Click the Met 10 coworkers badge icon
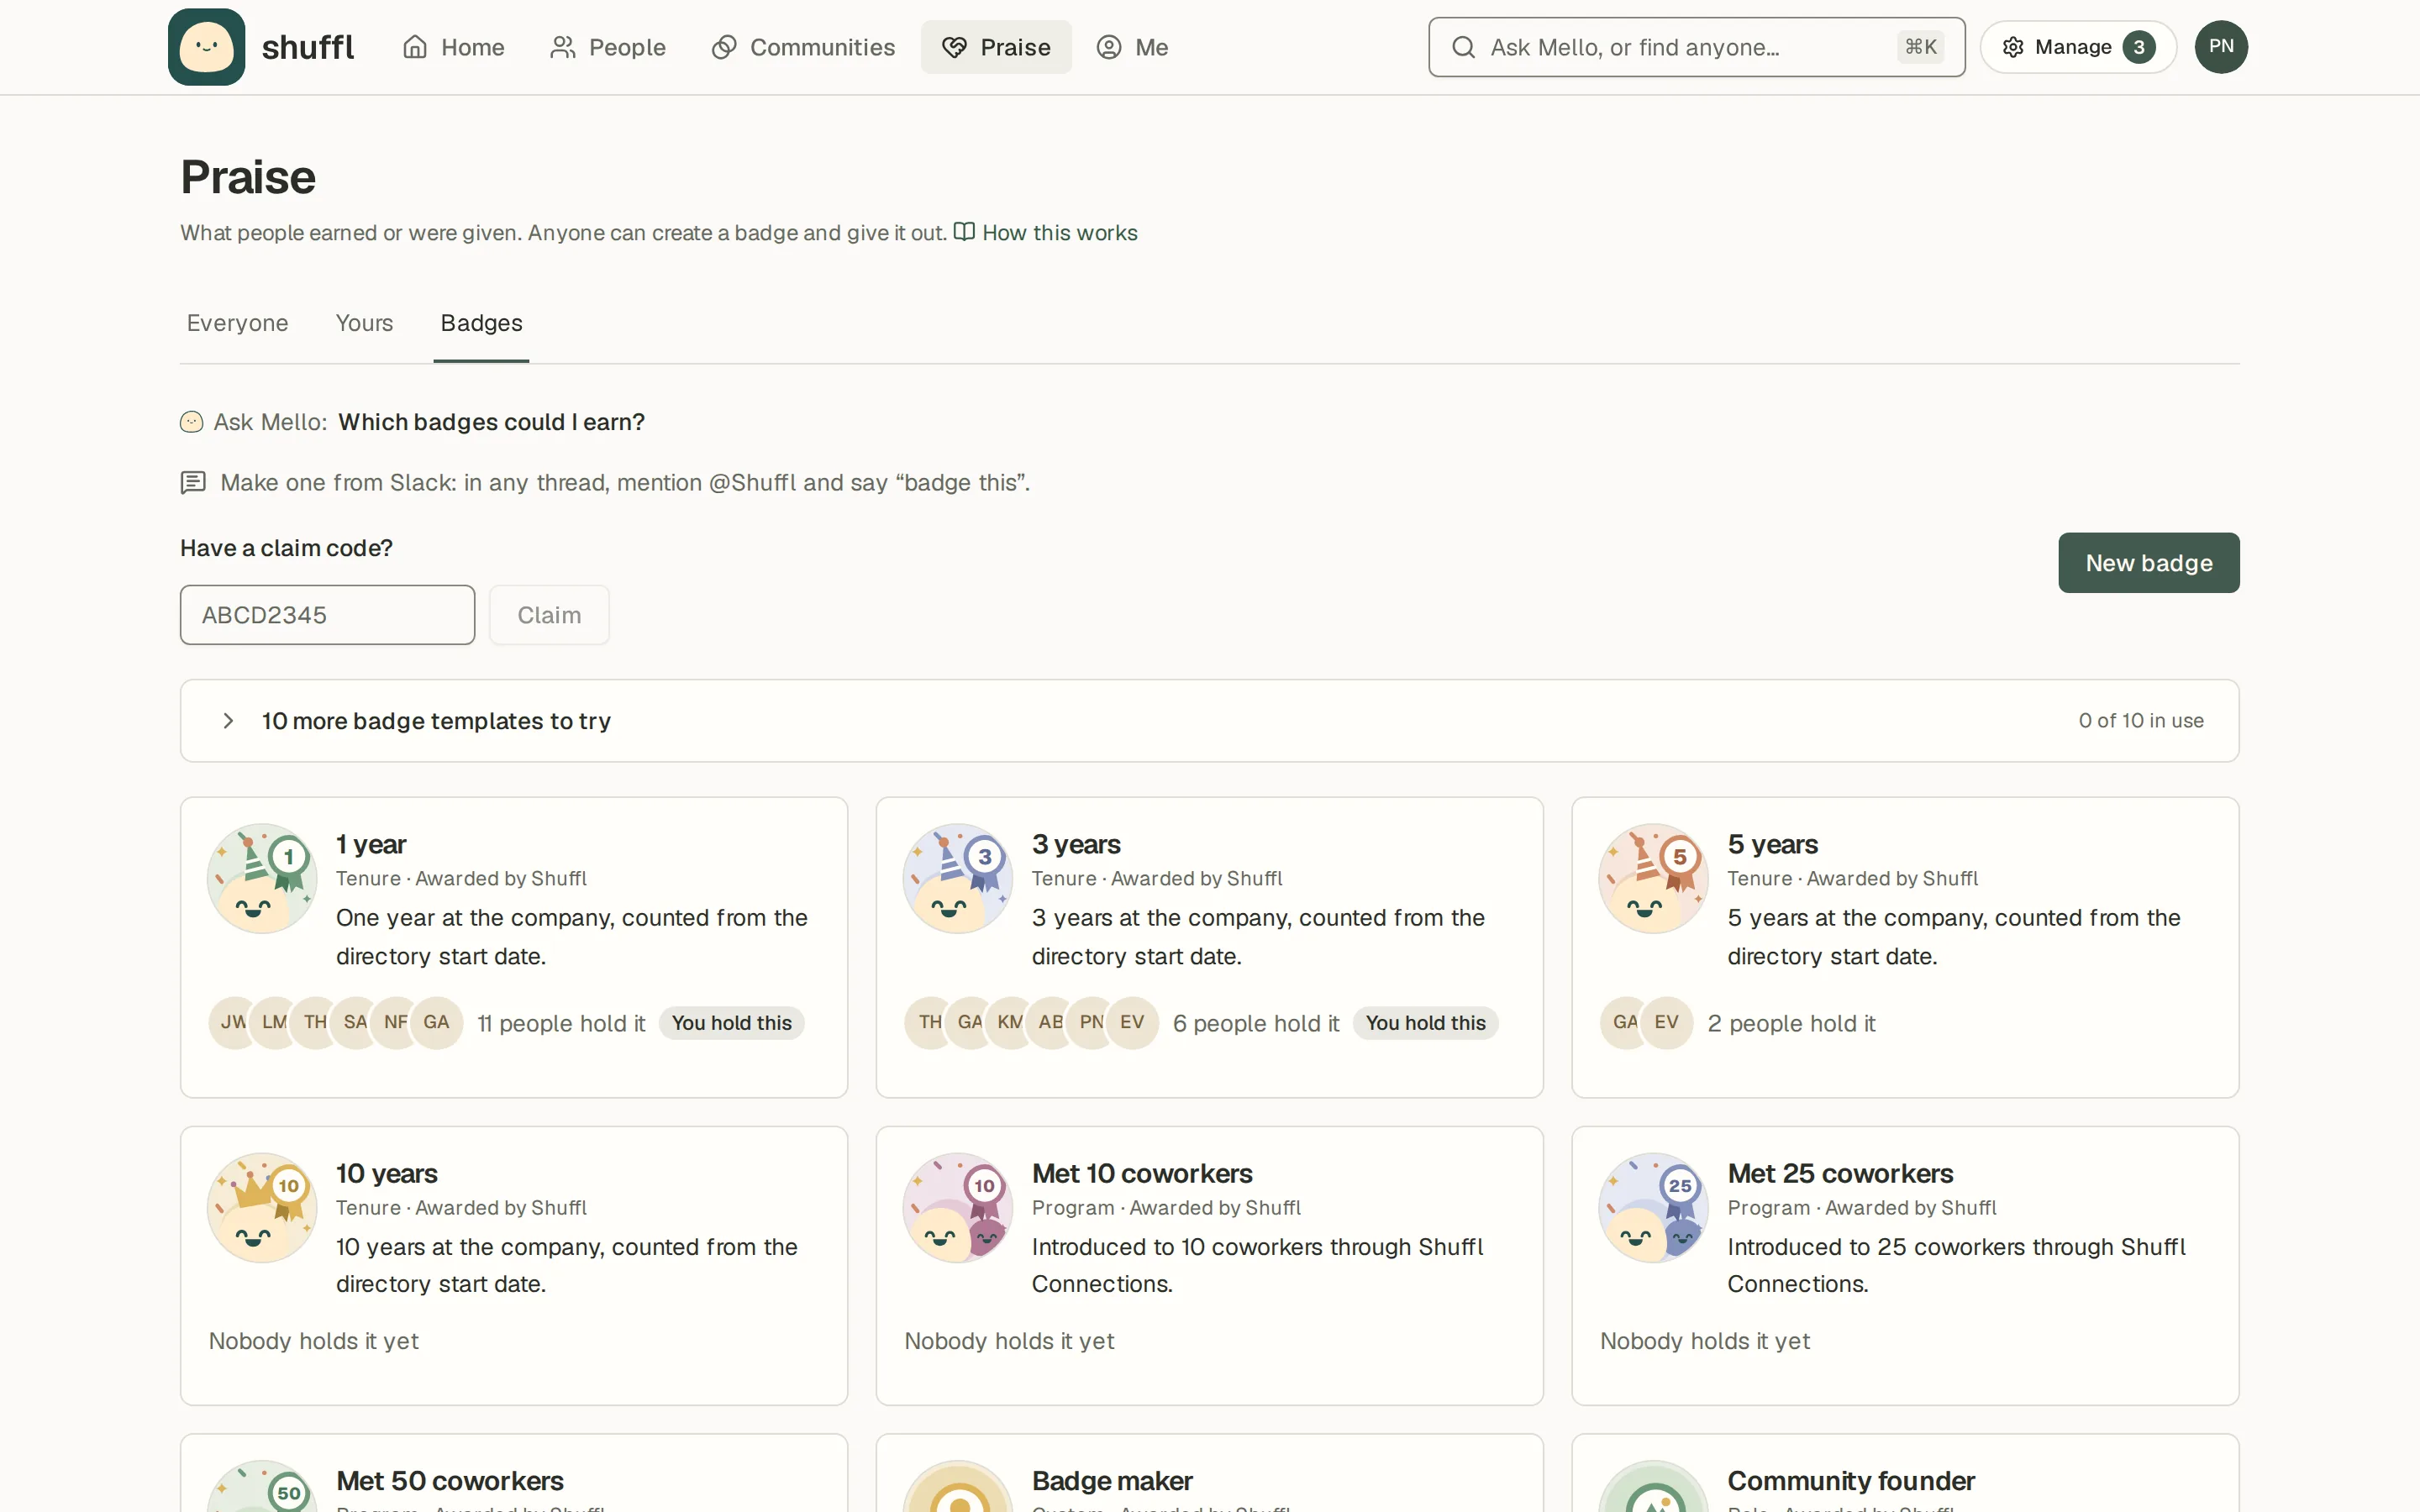The image size is (2420, 1512). click(x=957, y=1208)
